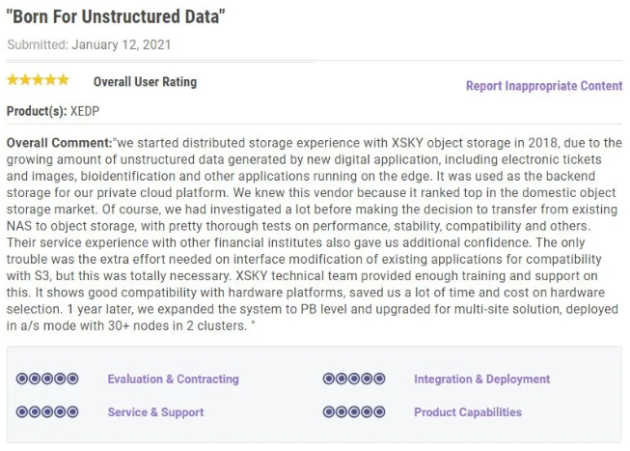Open the Product Capabilities link
Viewport: 630px width, 451px height.
click(x=468, y=412)
